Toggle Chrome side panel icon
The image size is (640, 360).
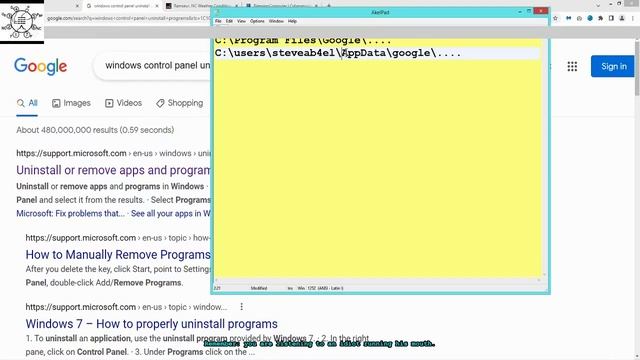tap(611, 18)
